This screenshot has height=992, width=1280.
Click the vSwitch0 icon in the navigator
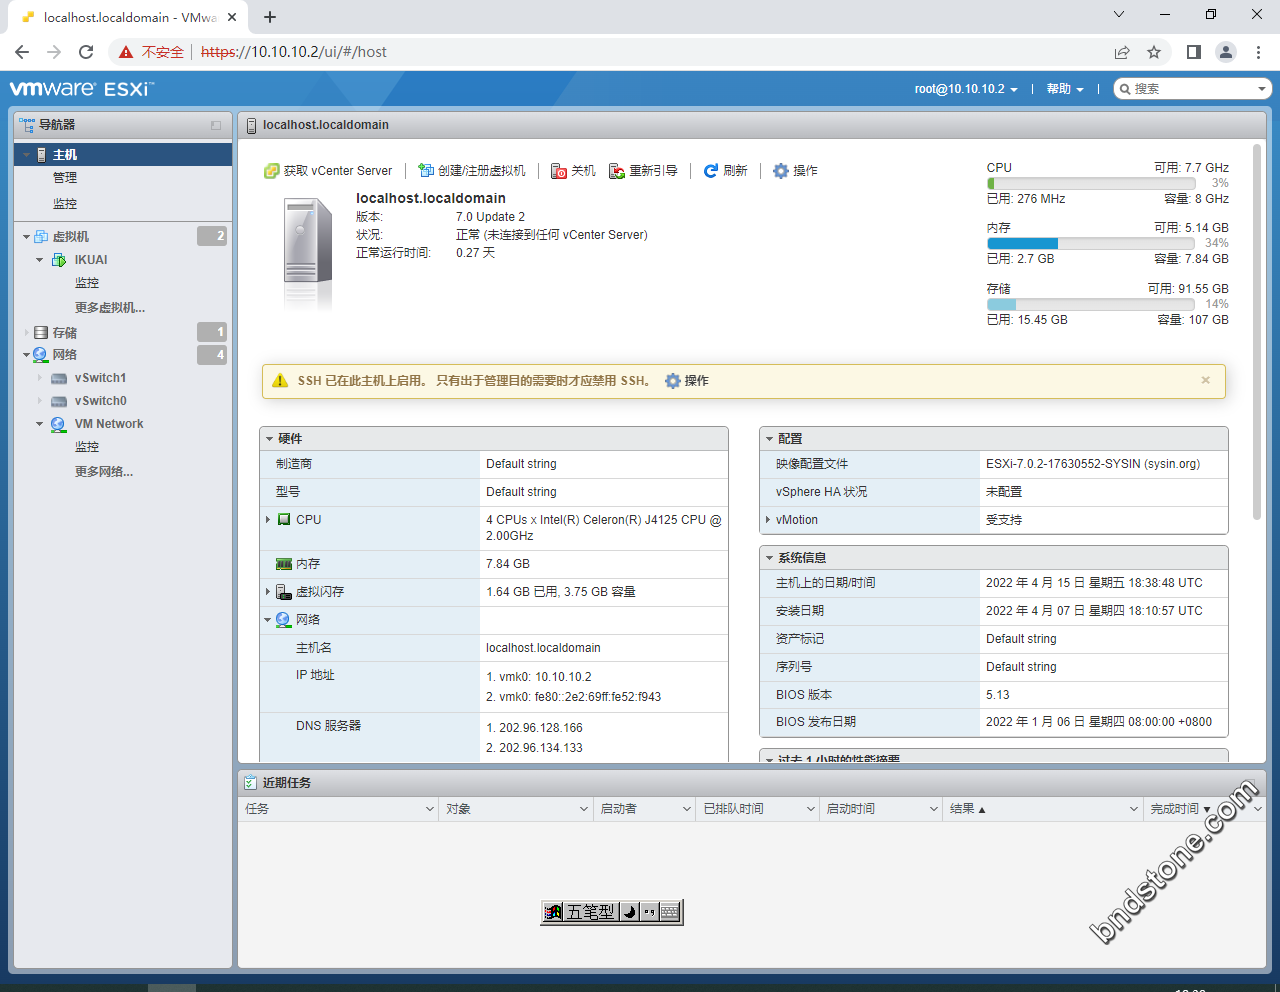pos(59,401)
